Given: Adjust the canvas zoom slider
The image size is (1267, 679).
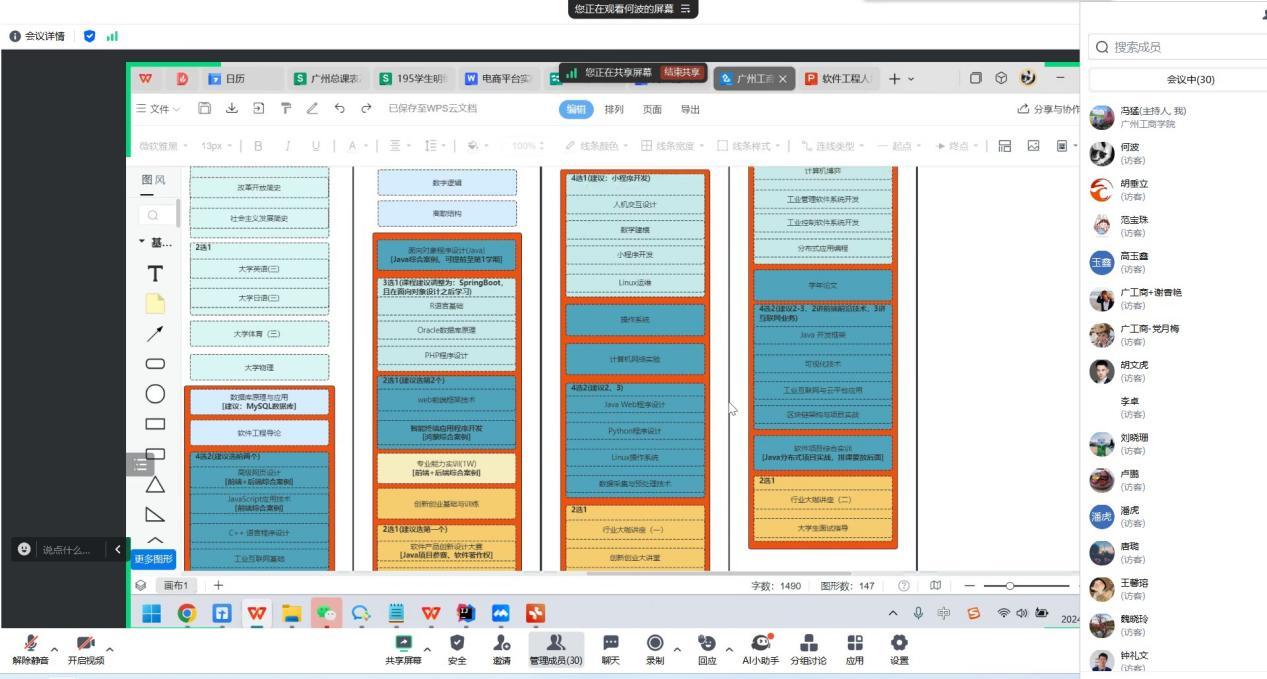Looking at the screenshot, I should click(x=1010, y=585).
